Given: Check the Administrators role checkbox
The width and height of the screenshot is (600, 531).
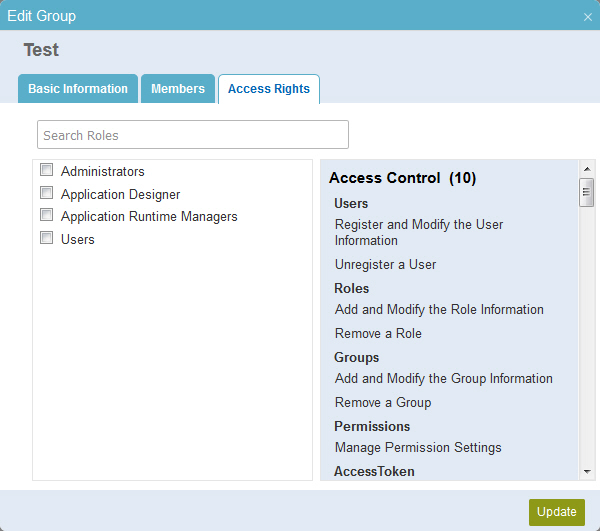Looking at the screenshot, I should (x=46, y=169).
